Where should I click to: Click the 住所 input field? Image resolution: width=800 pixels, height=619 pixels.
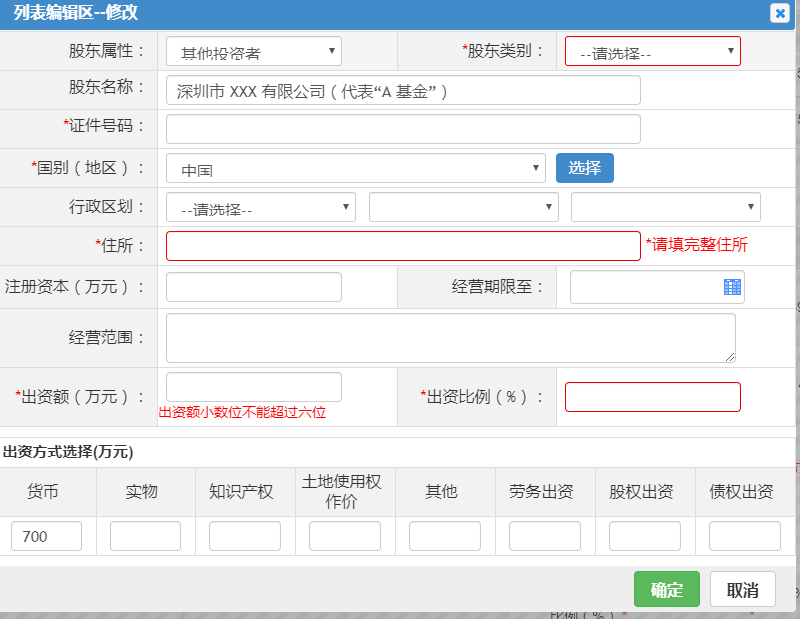coord(403,246)
